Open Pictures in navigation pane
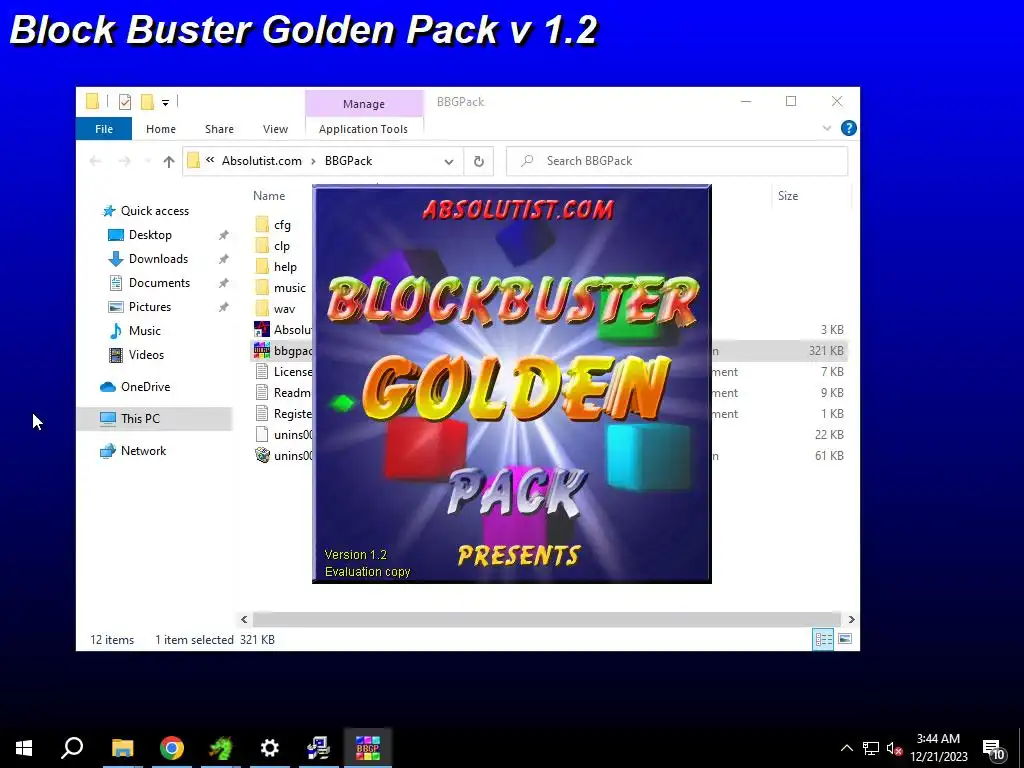Screen dimensions: 1024x768 [150, 307]
